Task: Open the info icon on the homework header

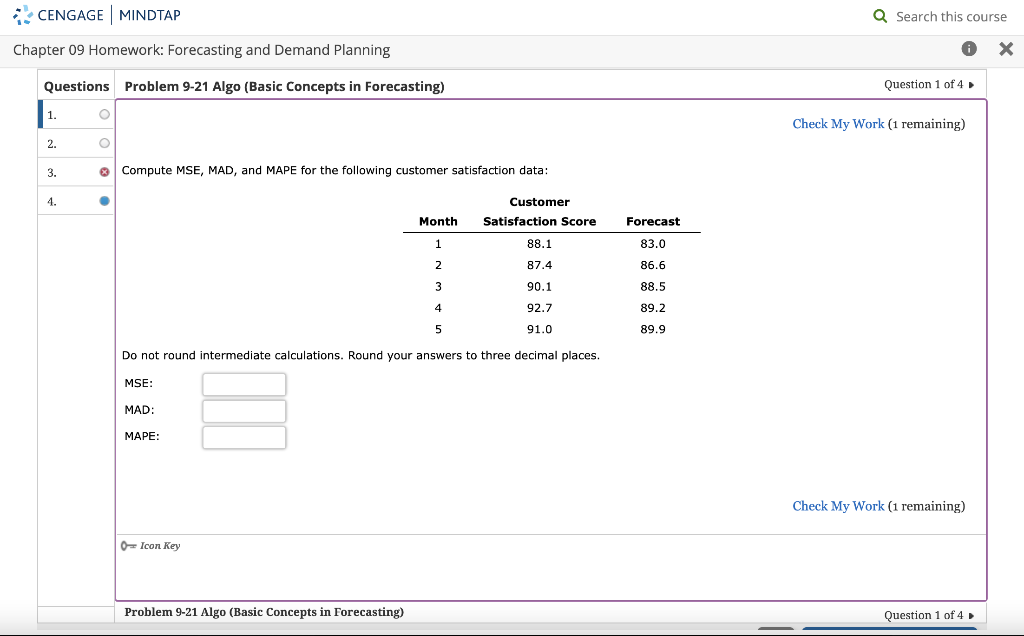Action: click(x=969, y=48)
